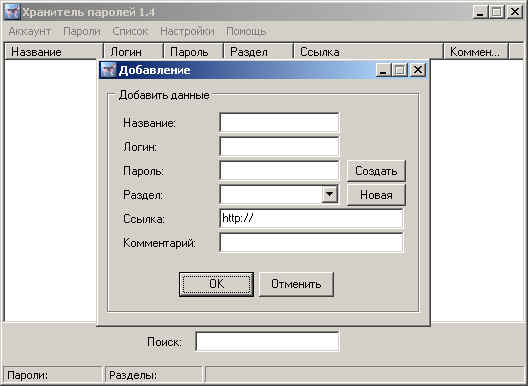Focus the Логин input field
528x386 pixels.
(279, 147)
